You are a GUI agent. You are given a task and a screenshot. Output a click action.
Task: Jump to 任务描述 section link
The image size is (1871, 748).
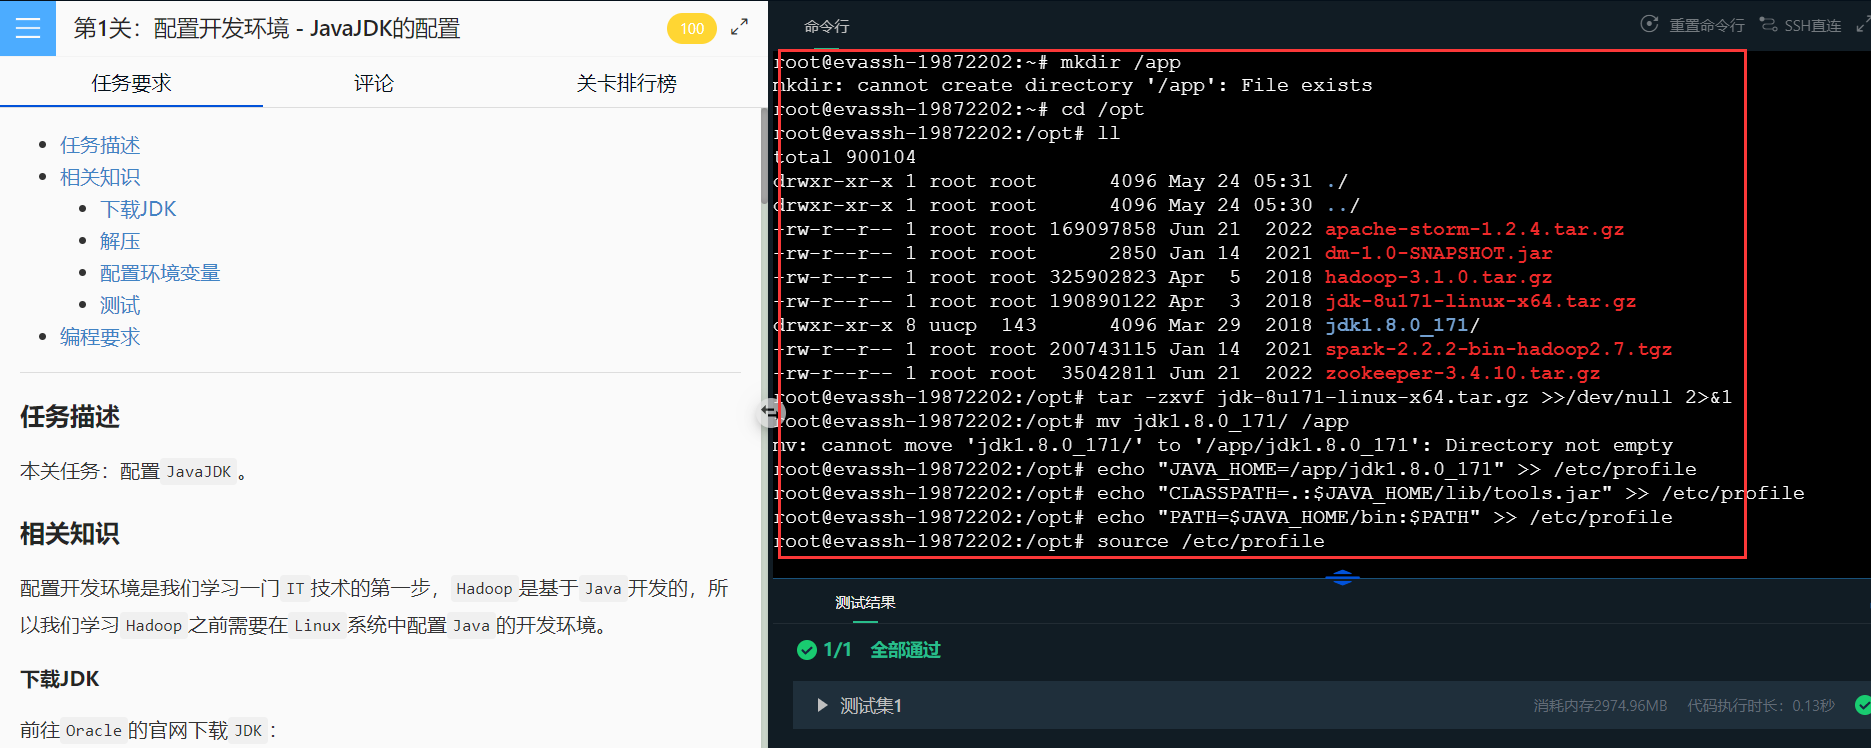tap(100, 145)
